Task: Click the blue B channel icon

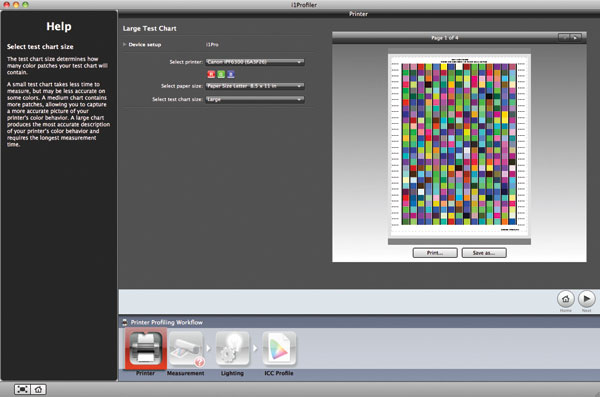Action: 231,74
